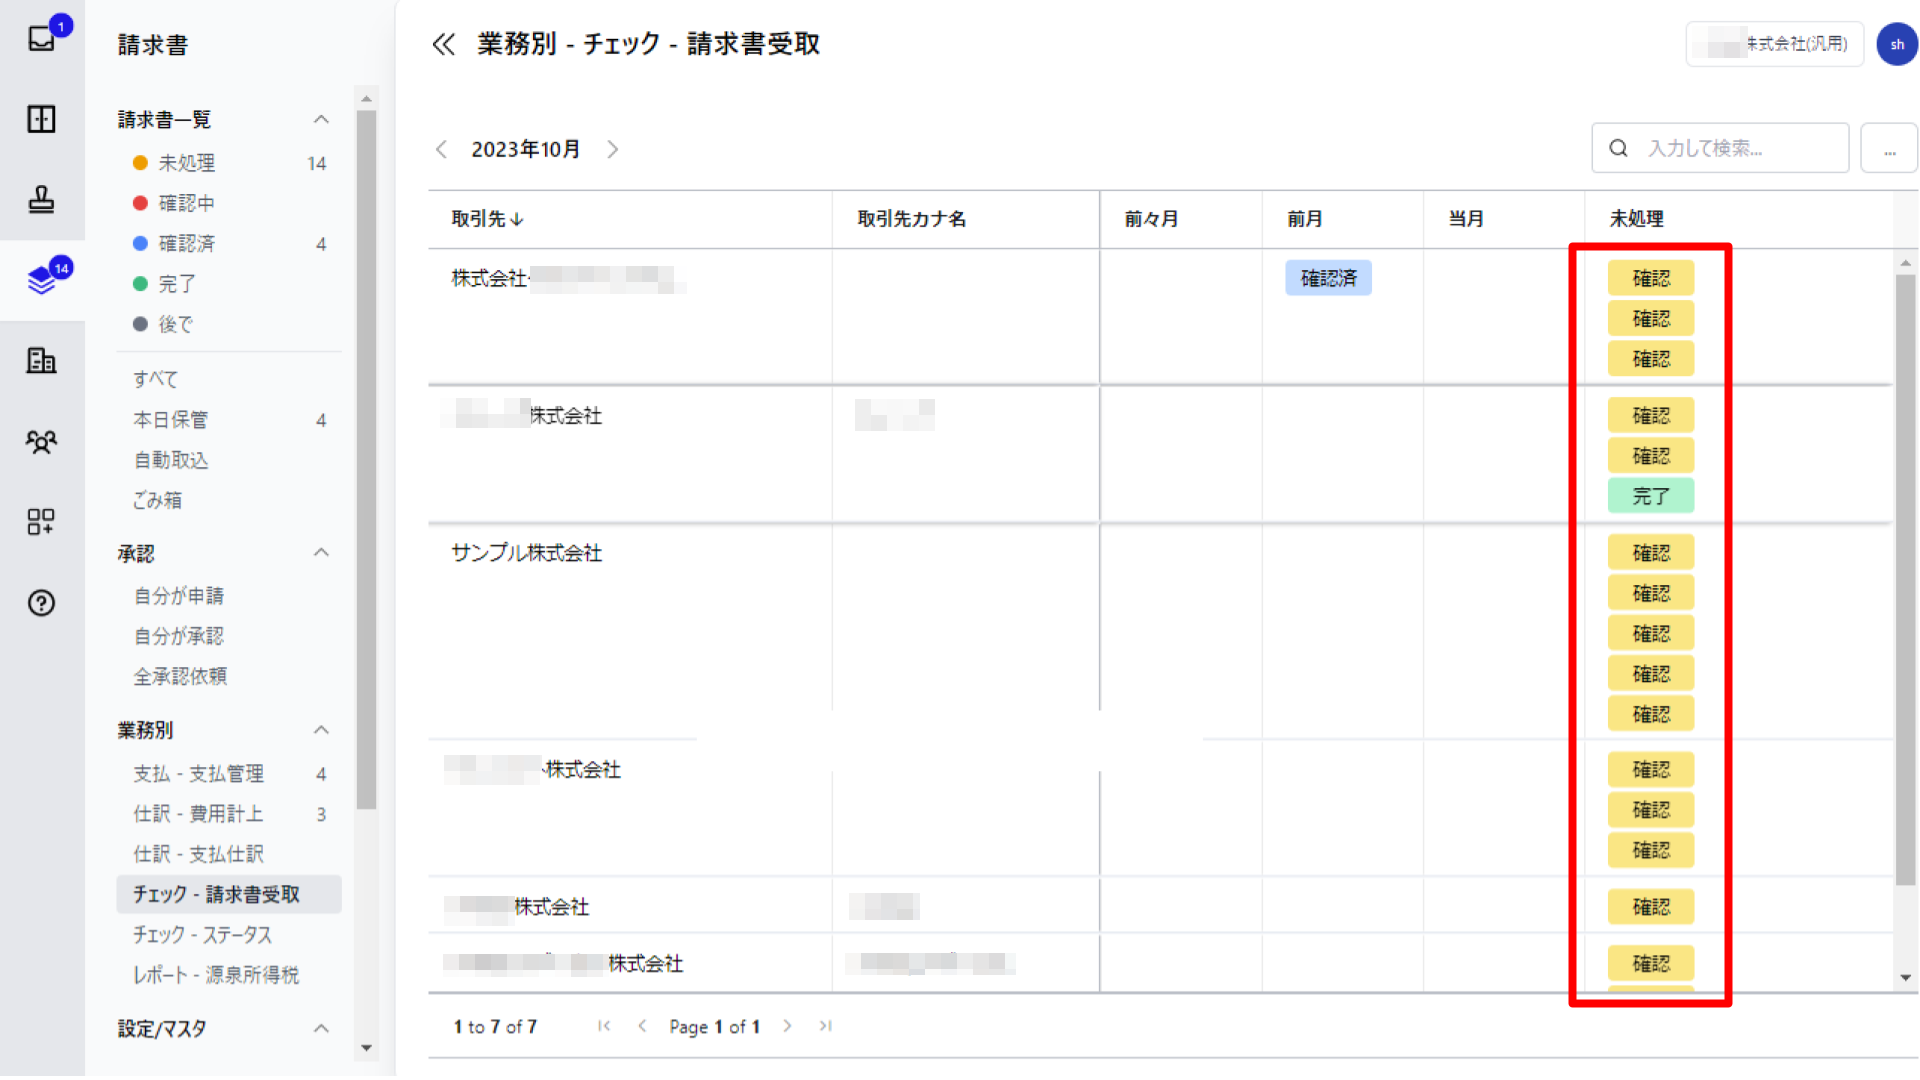
Task: Go to previous table page
Action: 642,1026
